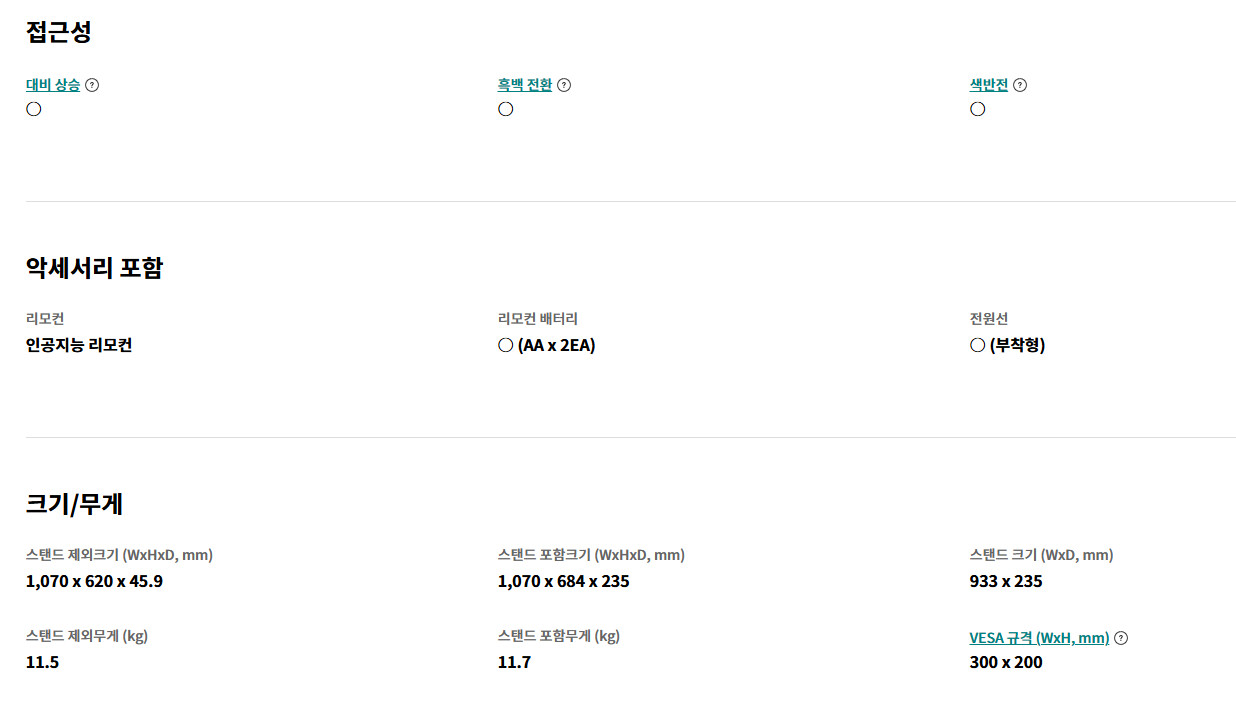Click the help icon beside 대비 상승

click(x=92, y=85)
